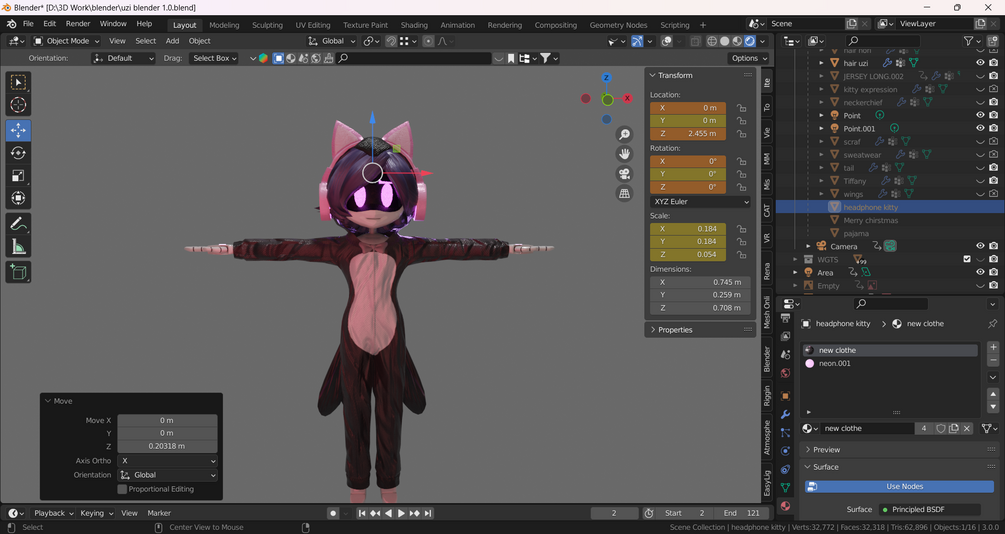Hide hair uzi in viewport

point(980,63)
